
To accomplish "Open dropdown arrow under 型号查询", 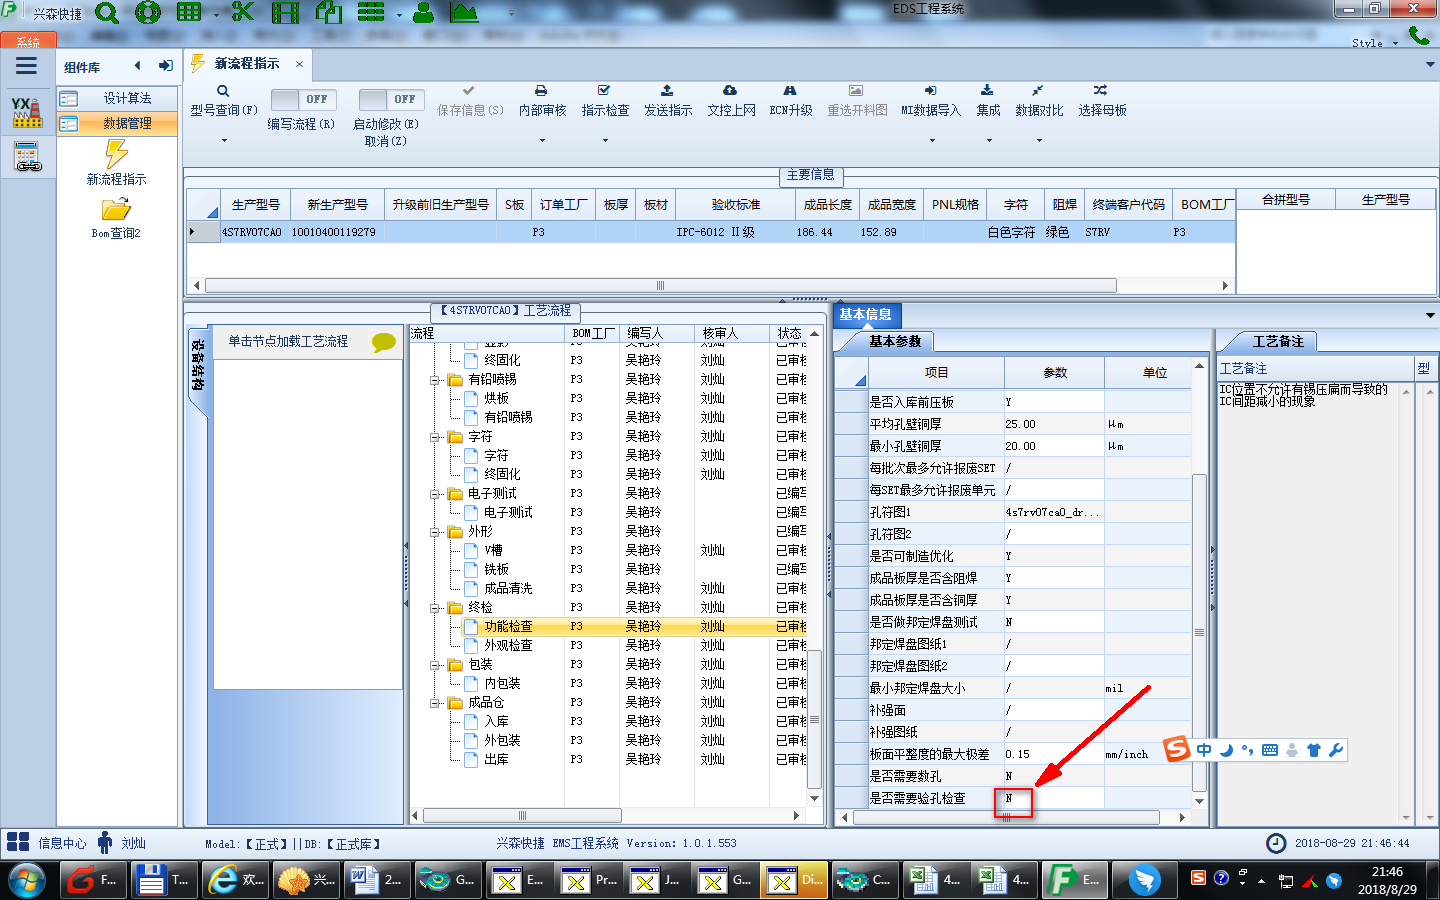I will coord(224,141).
